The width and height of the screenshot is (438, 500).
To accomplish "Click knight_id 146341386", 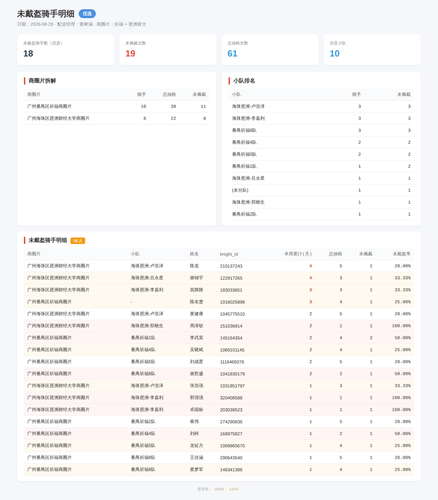I will tap(231, 470).
